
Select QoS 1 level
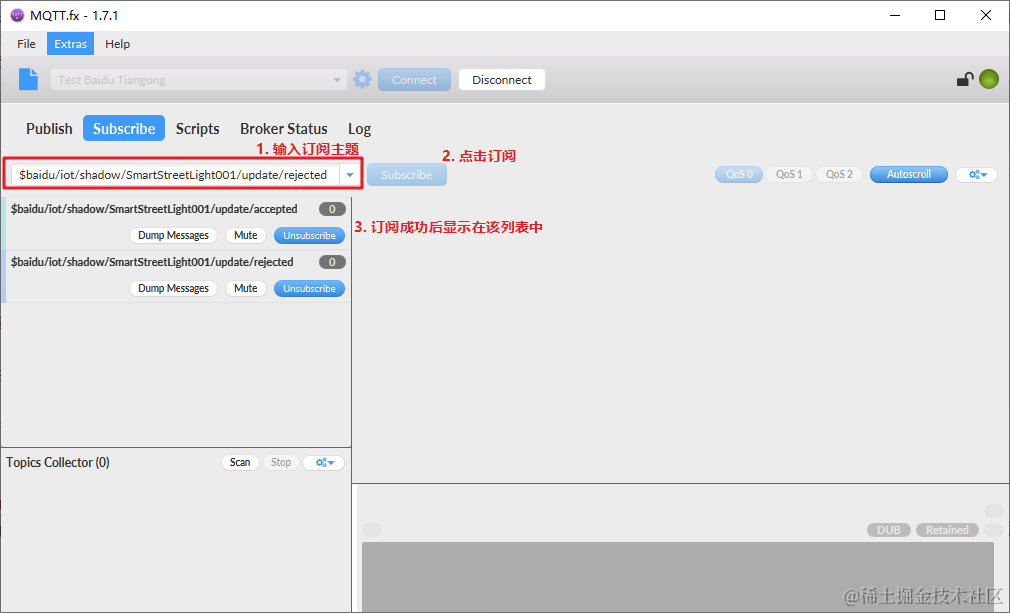(x=789, y=174)
